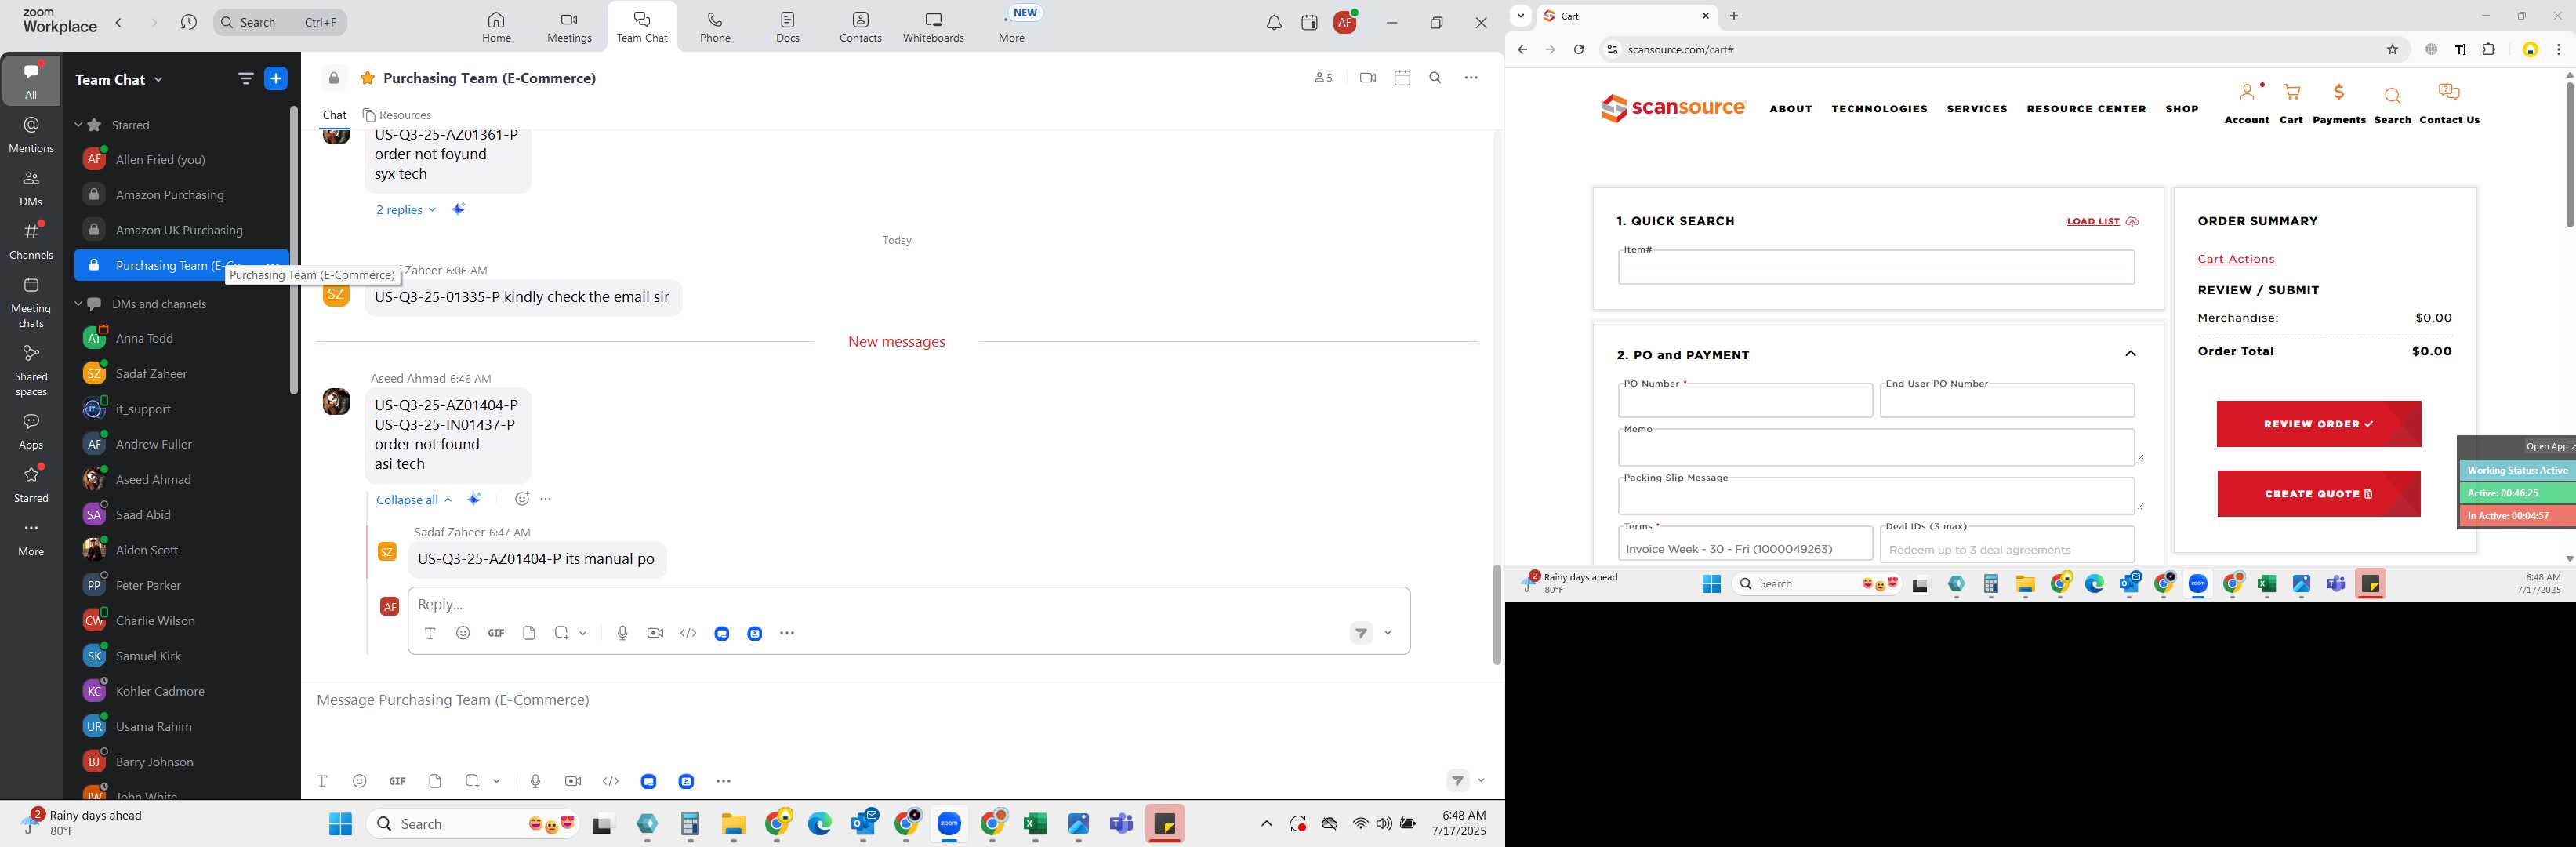2576x847 pixels.
Task: Toggle text formatting in main message box
Action: pyautogui.click(x=322, y=781)
